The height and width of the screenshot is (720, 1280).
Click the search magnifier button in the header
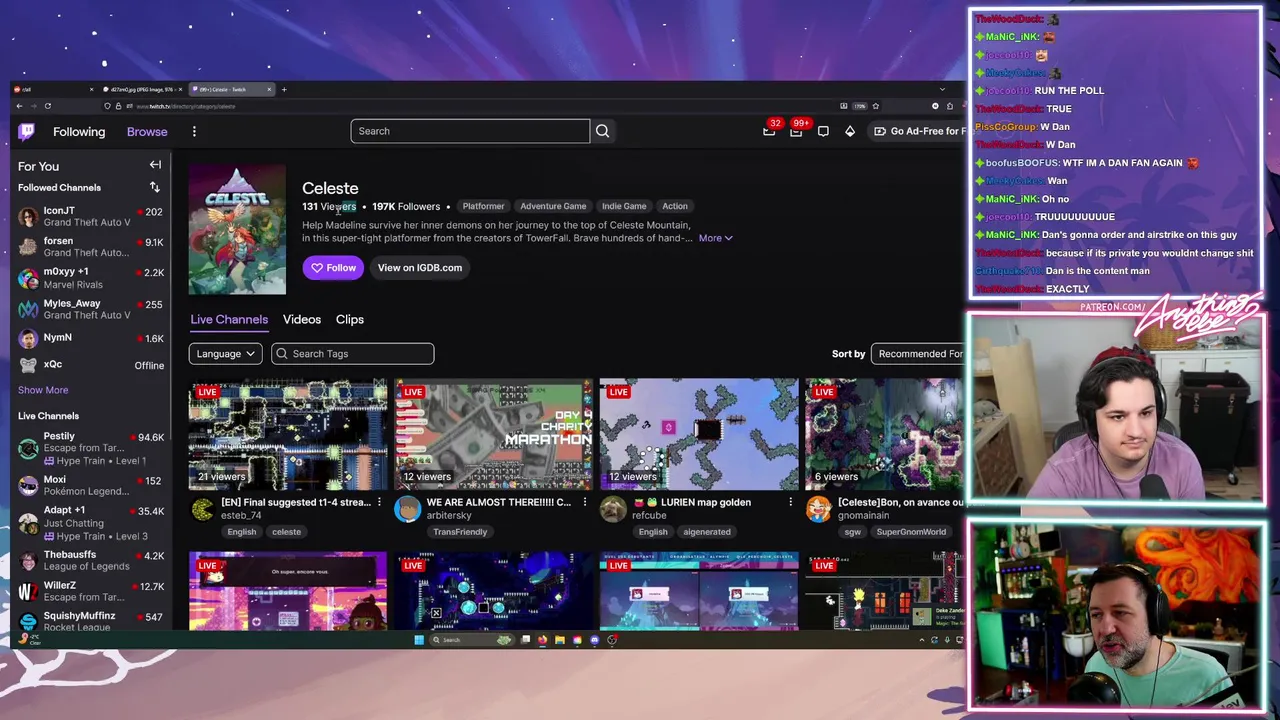[x=602, y=131]
